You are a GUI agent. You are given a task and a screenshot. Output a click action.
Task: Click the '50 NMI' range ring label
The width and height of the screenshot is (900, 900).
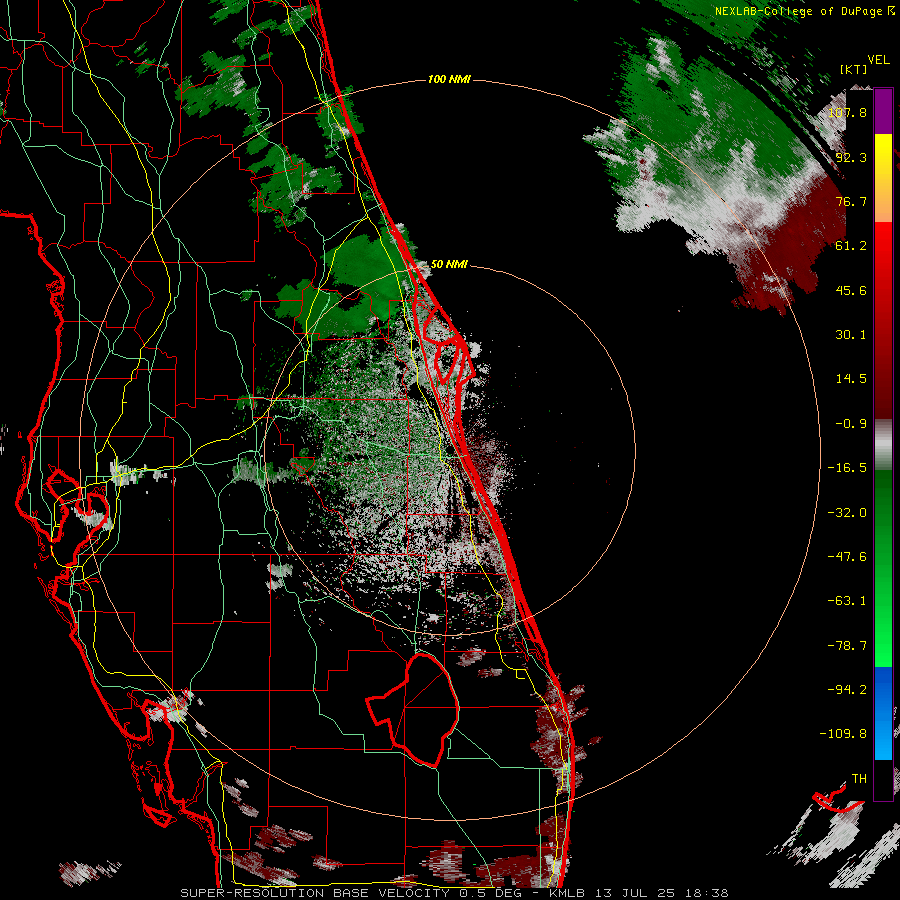tap(449, 264)
